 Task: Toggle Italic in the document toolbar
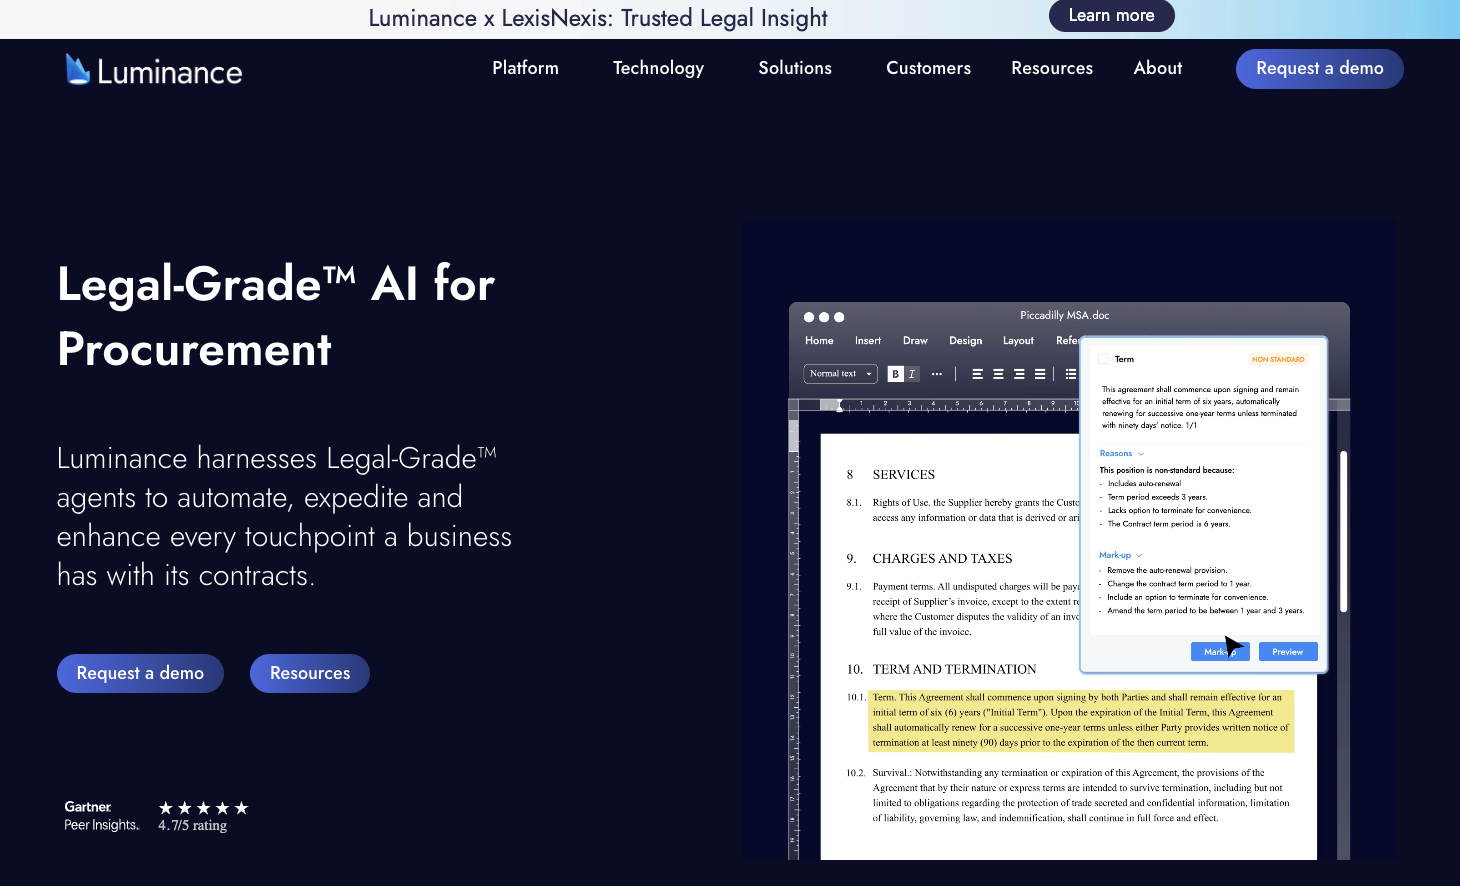(911, 374)
